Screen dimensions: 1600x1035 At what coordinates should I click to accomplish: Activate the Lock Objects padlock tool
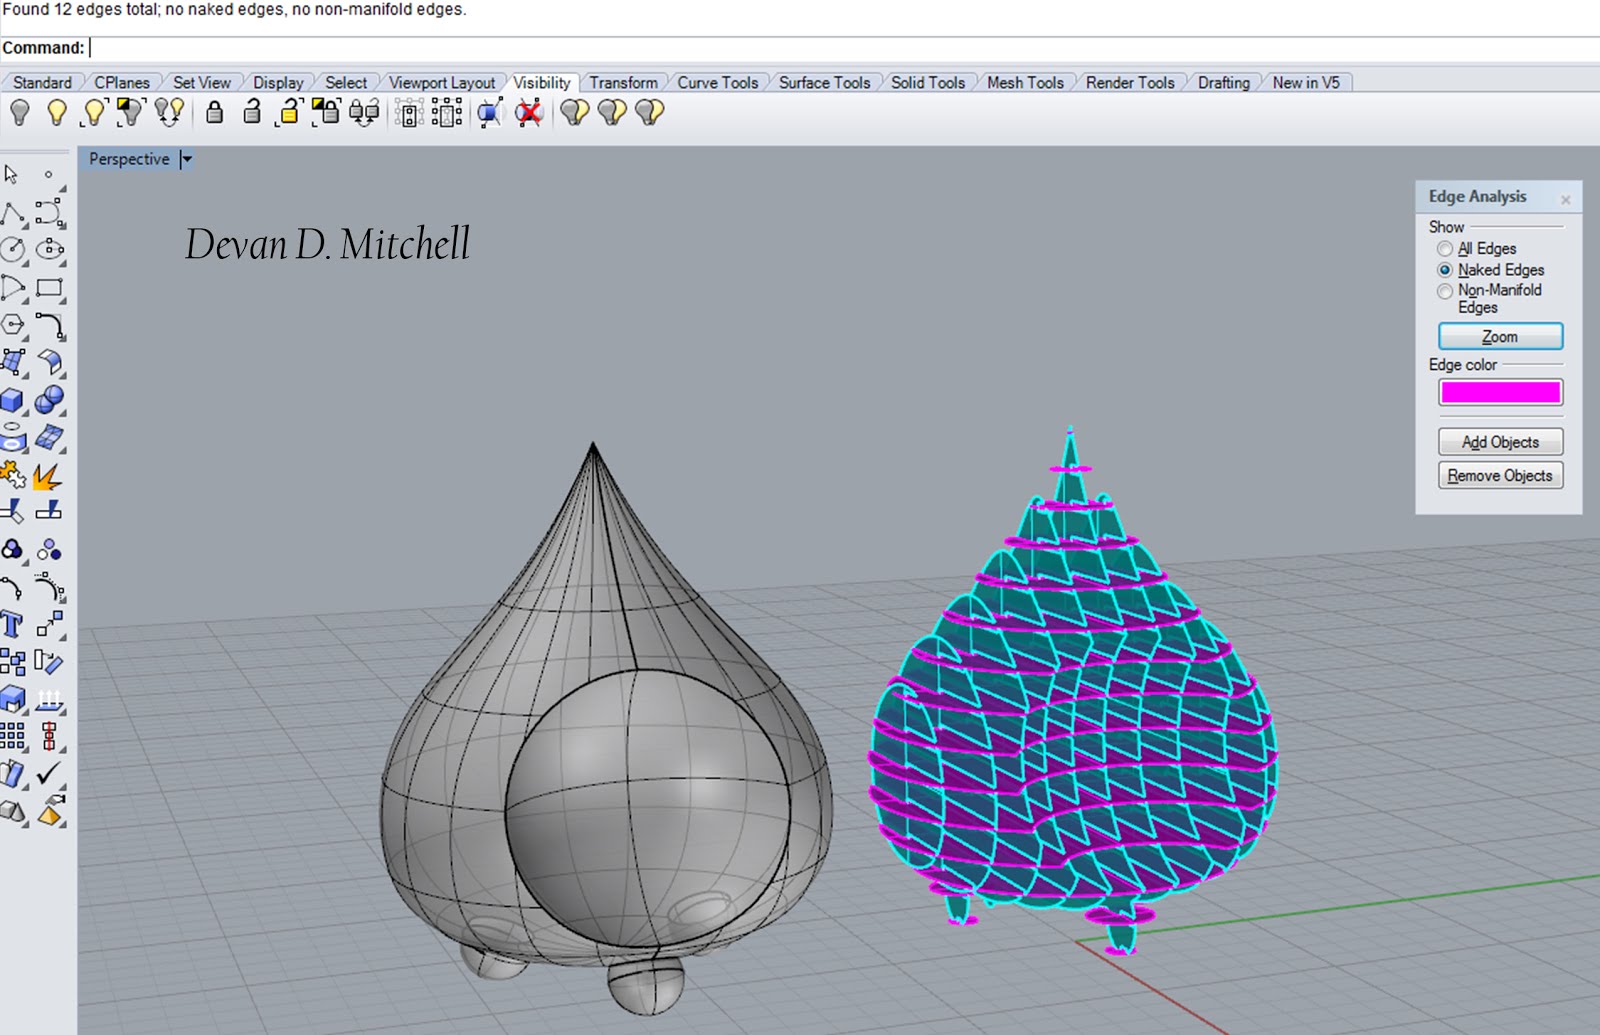[212, 113]
